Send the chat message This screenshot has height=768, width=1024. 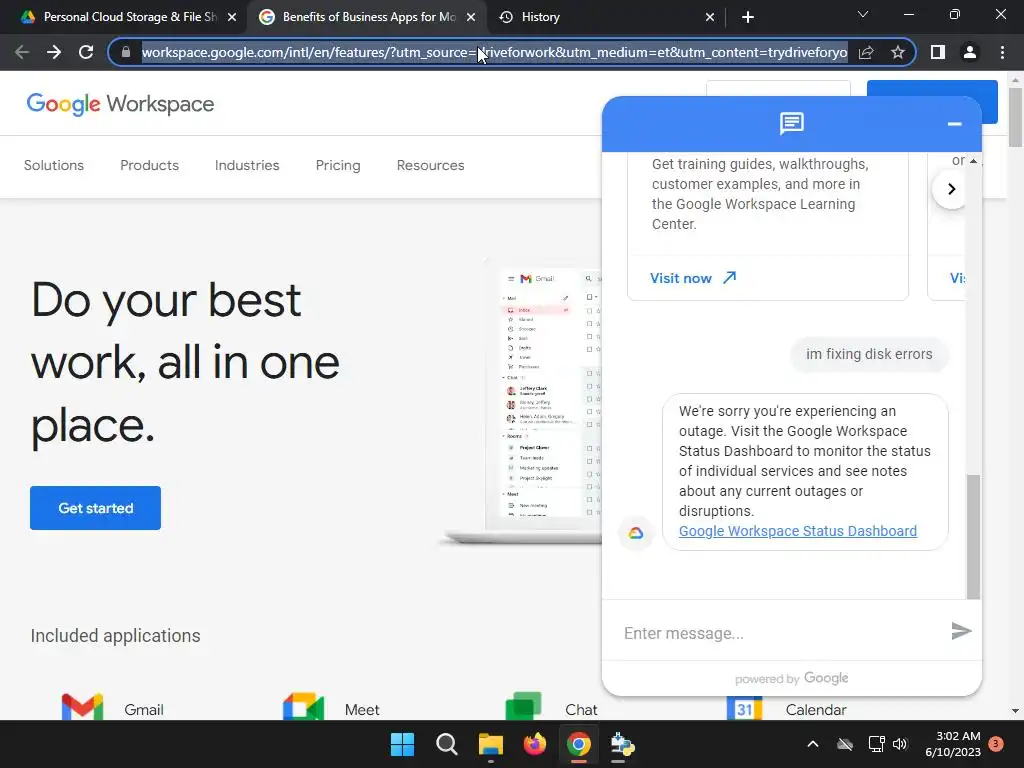click(x=961, y=631)
